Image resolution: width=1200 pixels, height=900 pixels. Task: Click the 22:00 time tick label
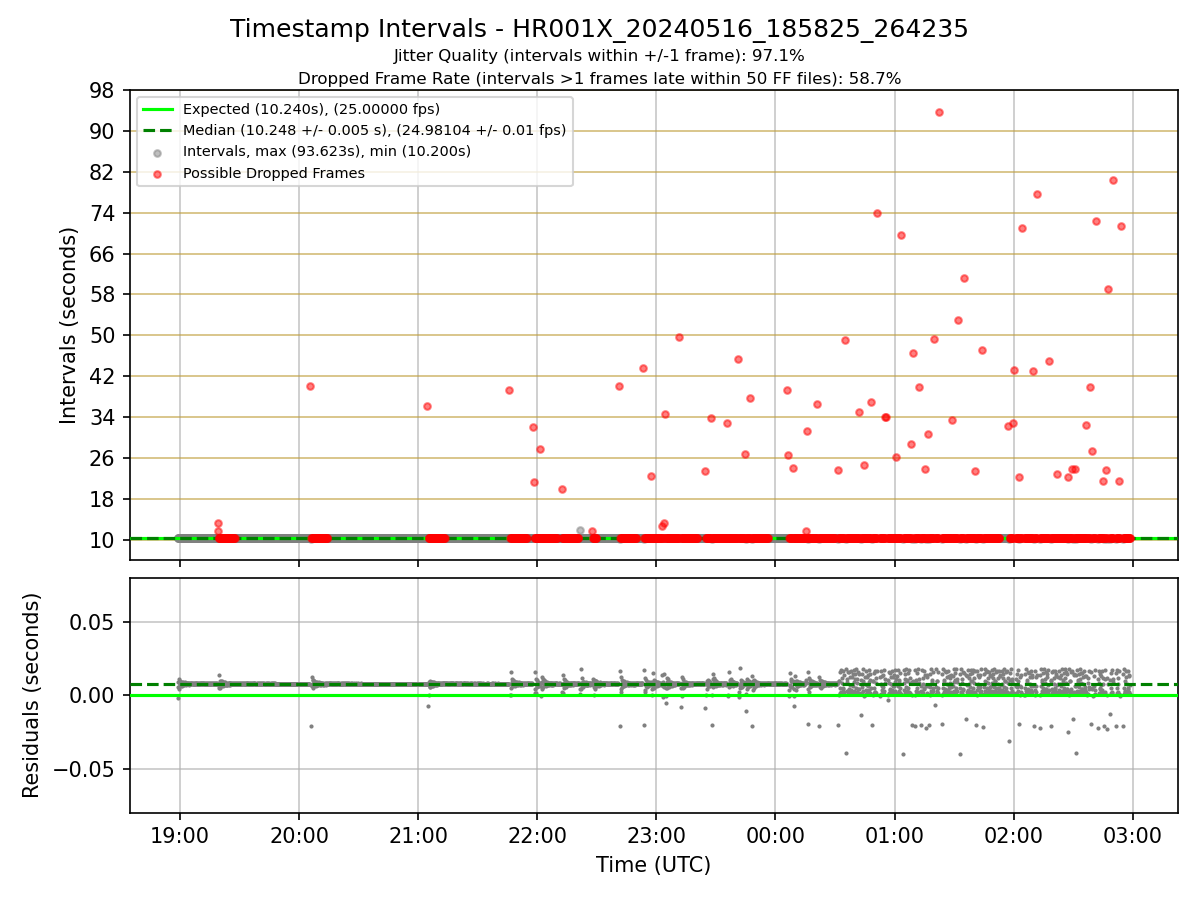537,835
